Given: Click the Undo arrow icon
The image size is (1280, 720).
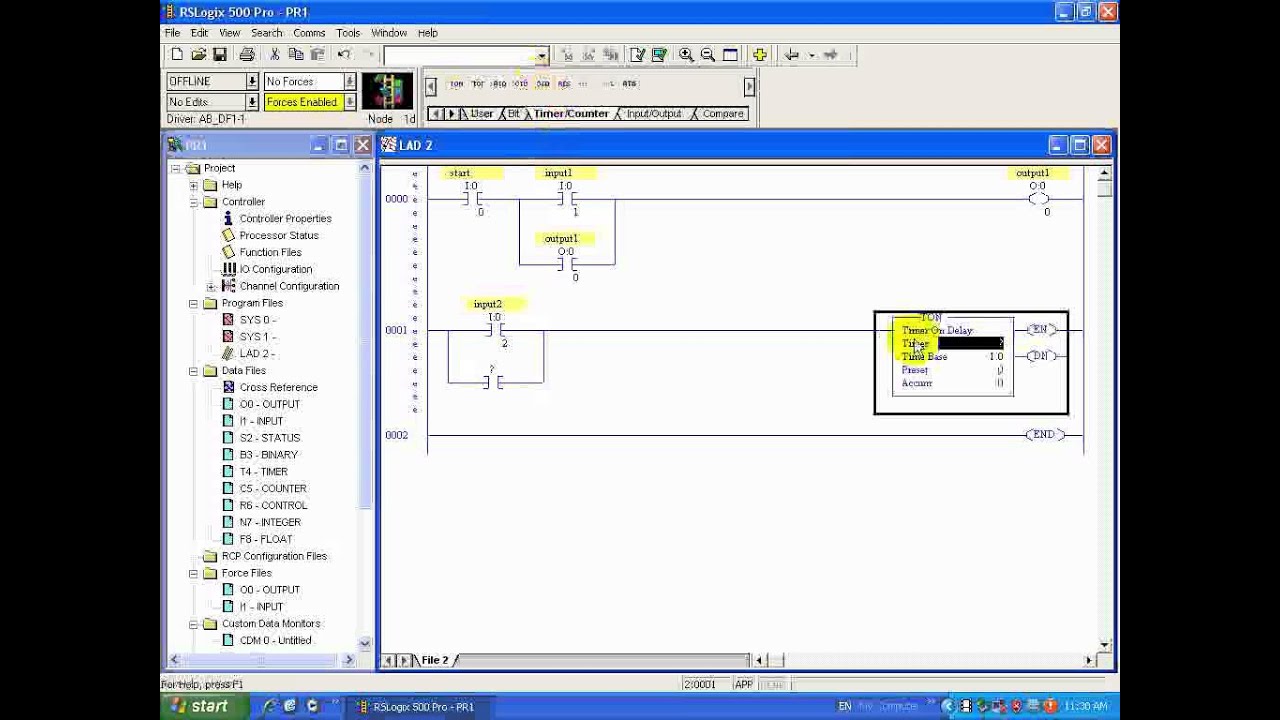Looking at the screenshot, I should pyautogui.click(x=344, y=55).
